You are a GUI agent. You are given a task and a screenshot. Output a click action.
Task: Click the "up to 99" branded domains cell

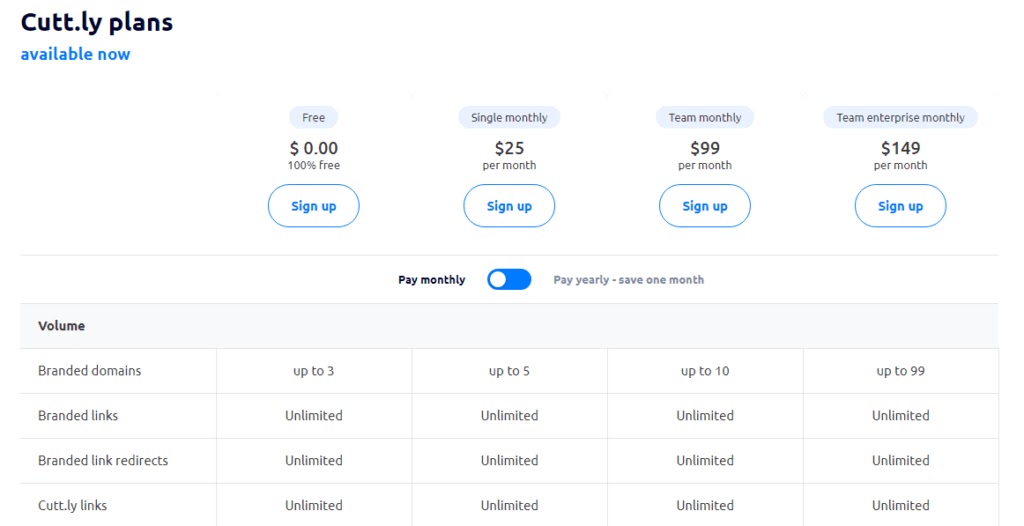(x=900, y=371)
